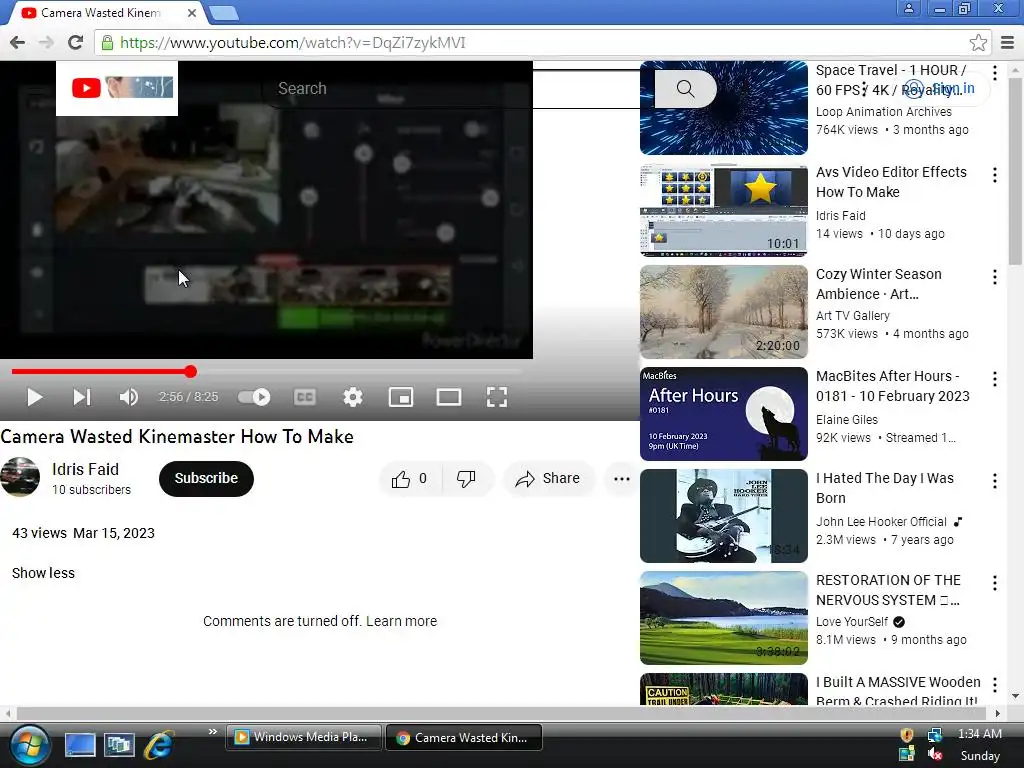1024x768 pixels.
Task: Go back with browser back arrow
Action: point(18,43)
